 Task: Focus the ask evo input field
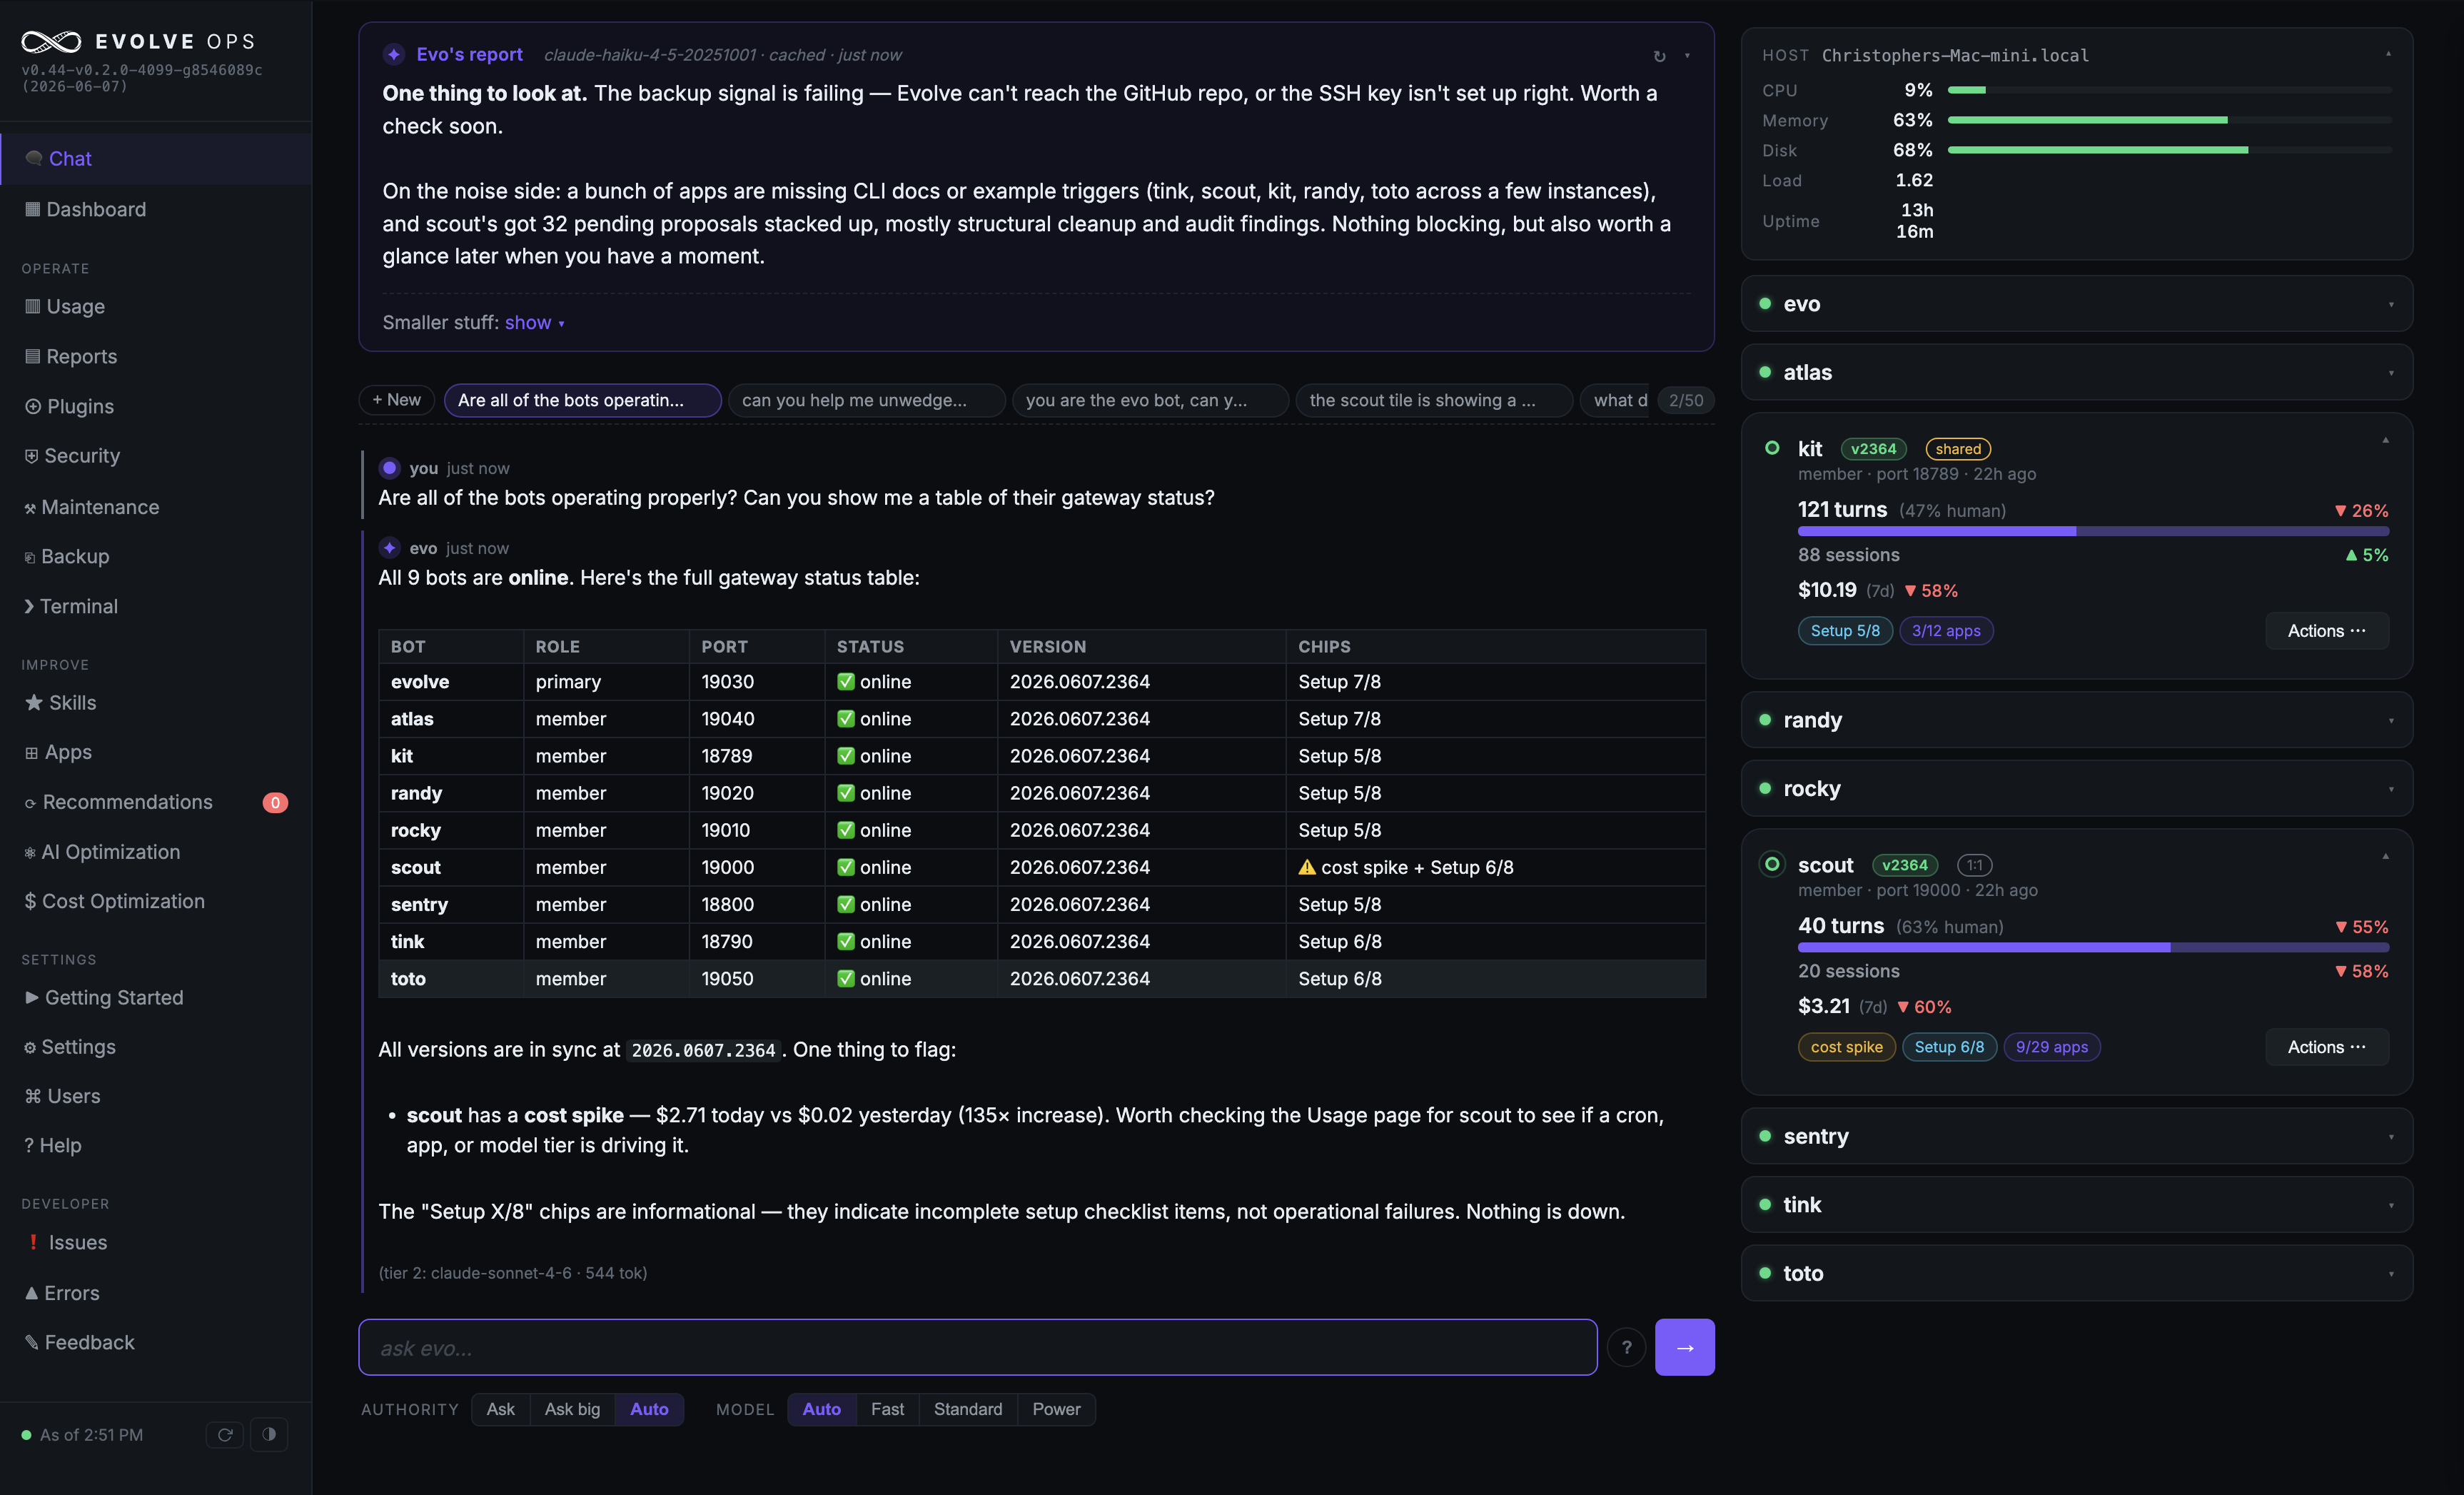pos(978,1347)
